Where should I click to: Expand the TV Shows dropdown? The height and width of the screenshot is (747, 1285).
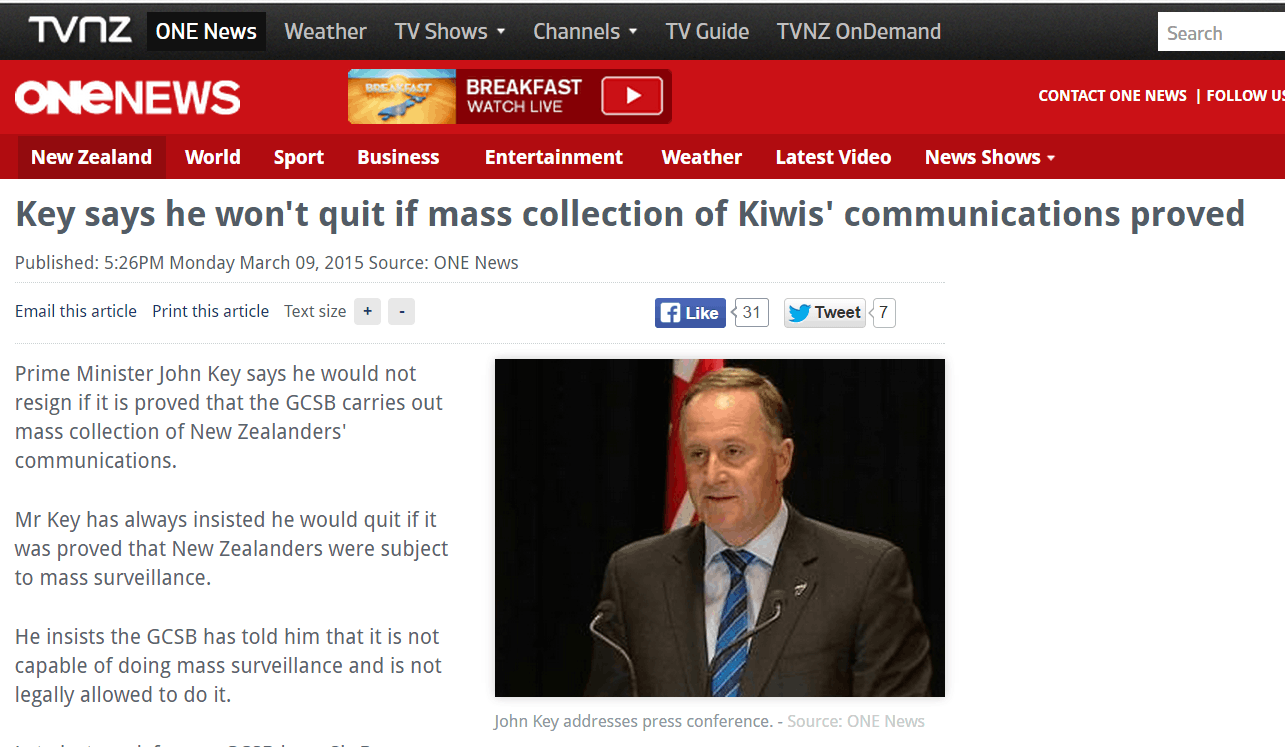pos(450,31)
